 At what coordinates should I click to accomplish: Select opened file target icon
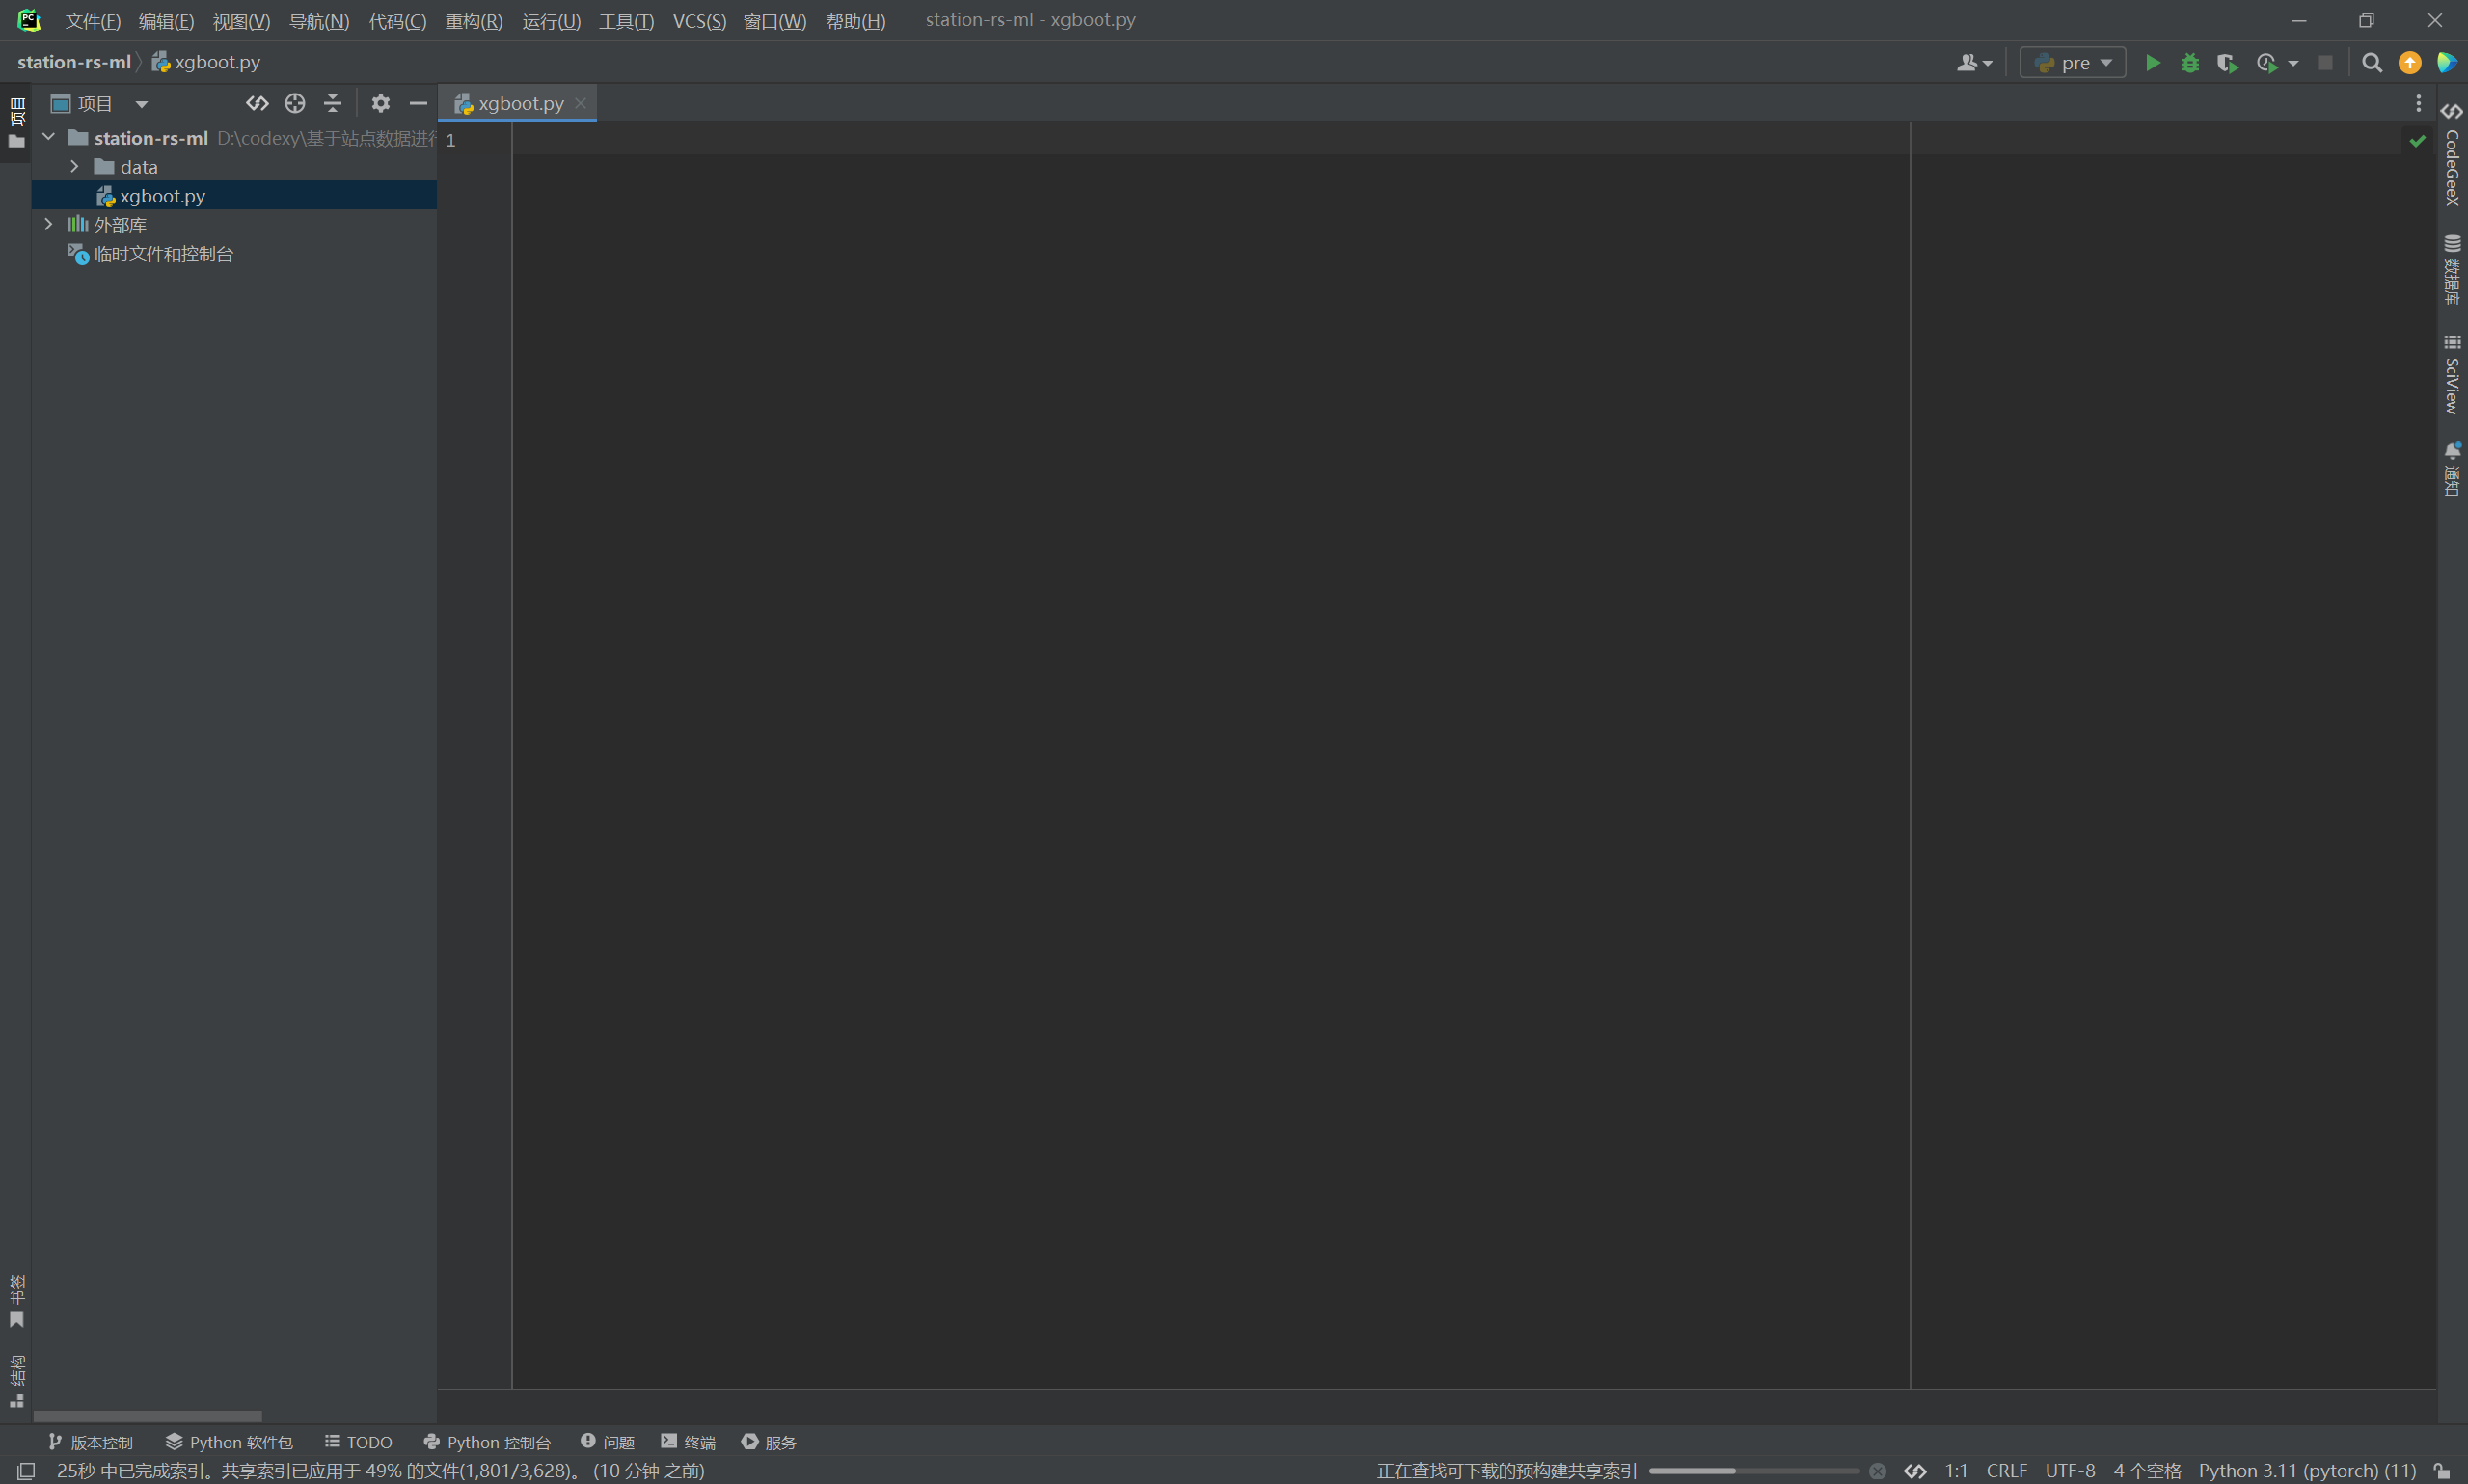point(294,103)
